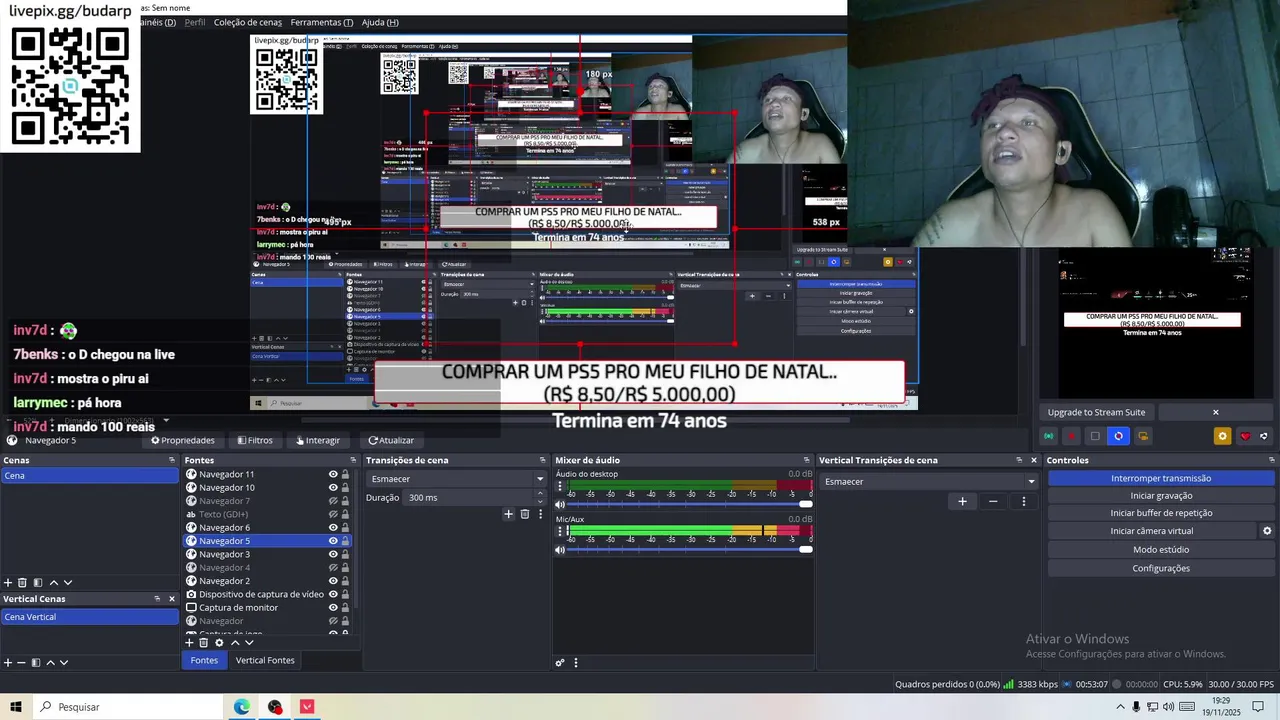This screenshot has height=720, width=1280.
Task: Click the yellow gear icon in Stream Suite bar
Action: click(1222, 436)
